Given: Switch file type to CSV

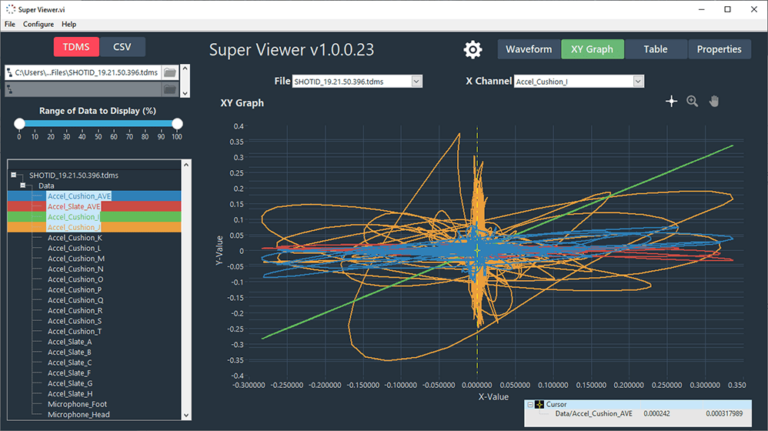Looking at the screenshot, I should pos(122,47).
